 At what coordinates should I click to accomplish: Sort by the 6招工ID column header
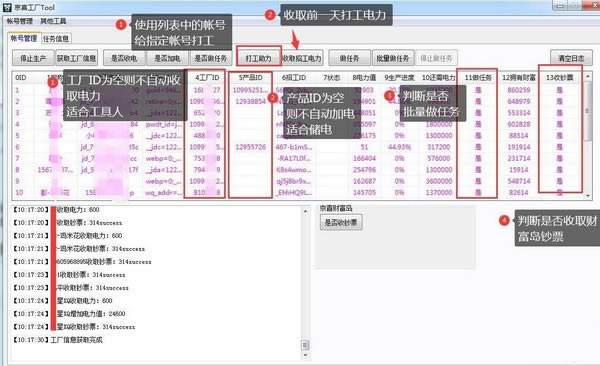click(294, 78)
